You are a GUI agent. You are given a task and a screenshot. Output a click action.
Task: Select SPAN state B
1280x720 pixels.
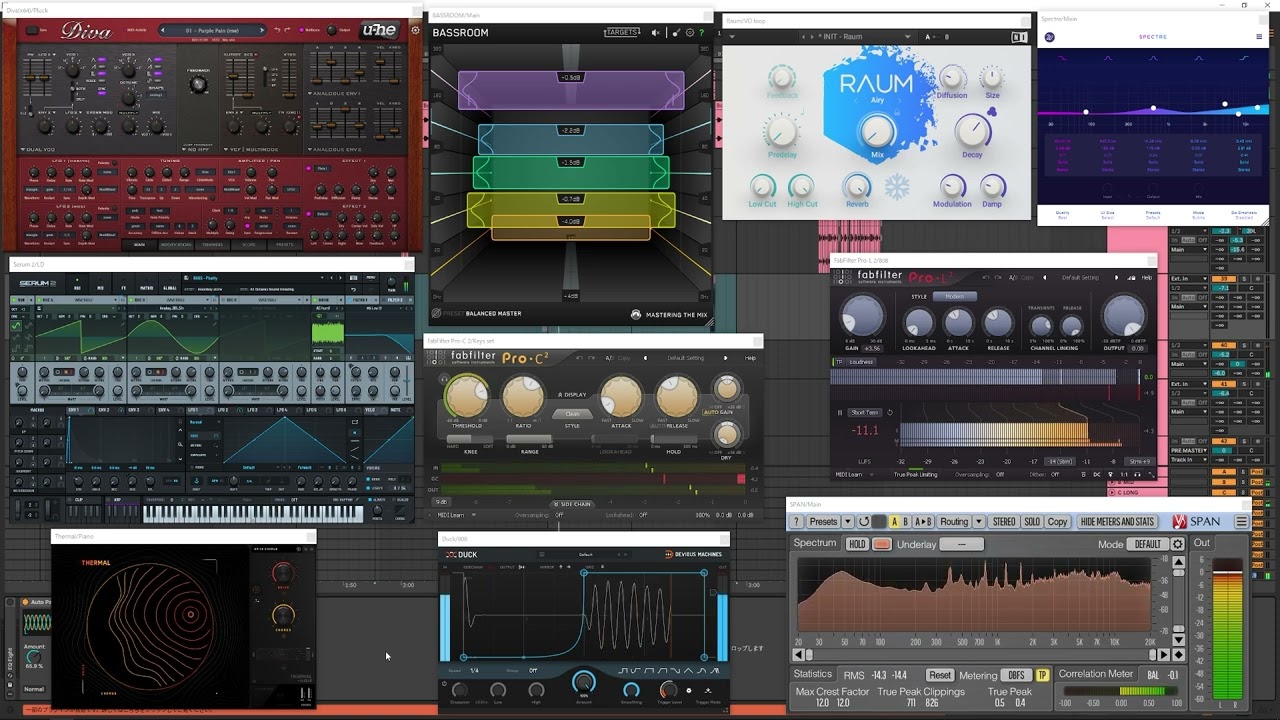pos(906,522)
